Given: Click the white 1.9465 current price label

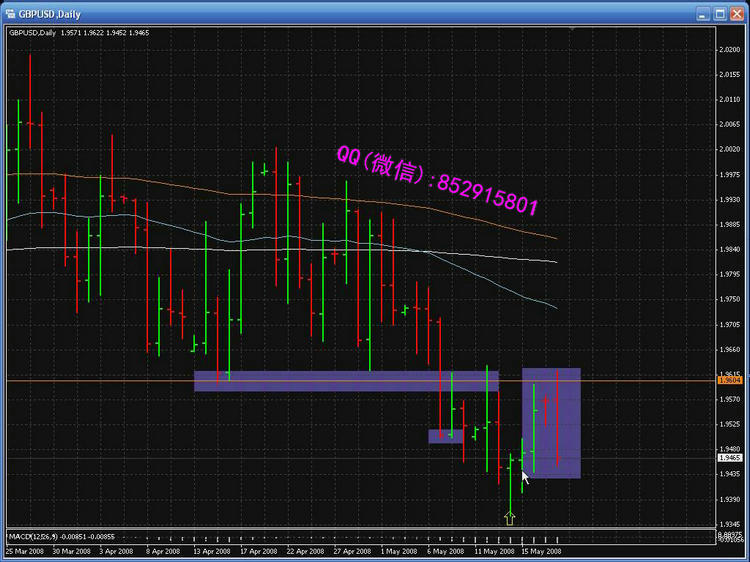Looking at the screenshot, I should pos(729,458).
